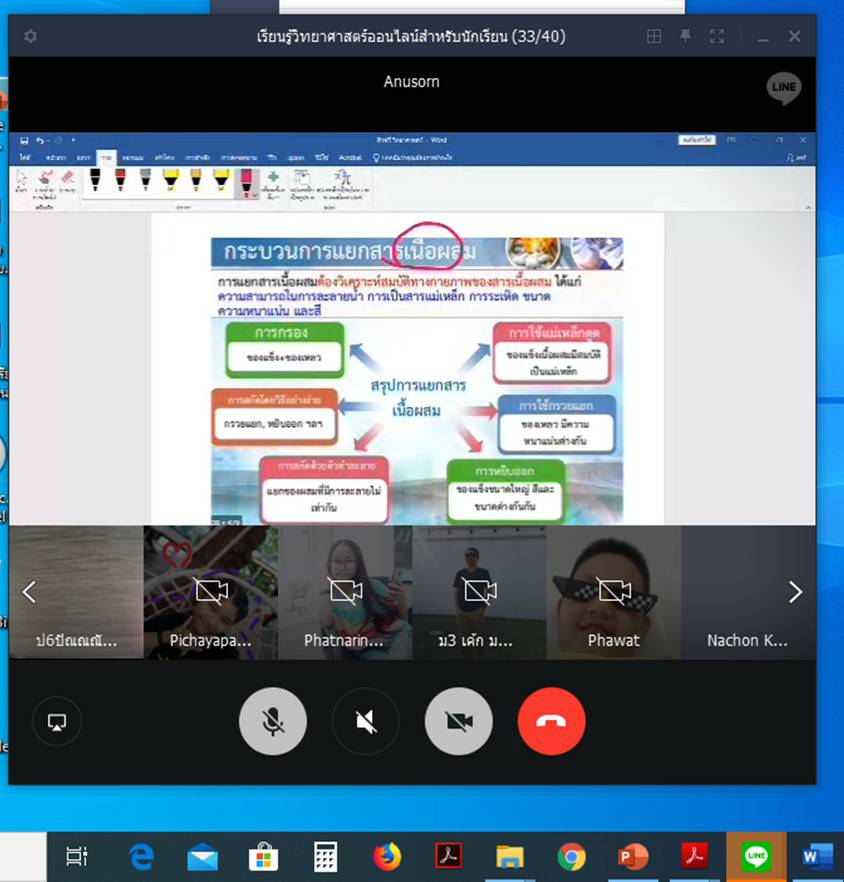The height and width of the screenshot is (882, 844).
Task: Open Firefox from the taskbar
Action: point(386,856)
